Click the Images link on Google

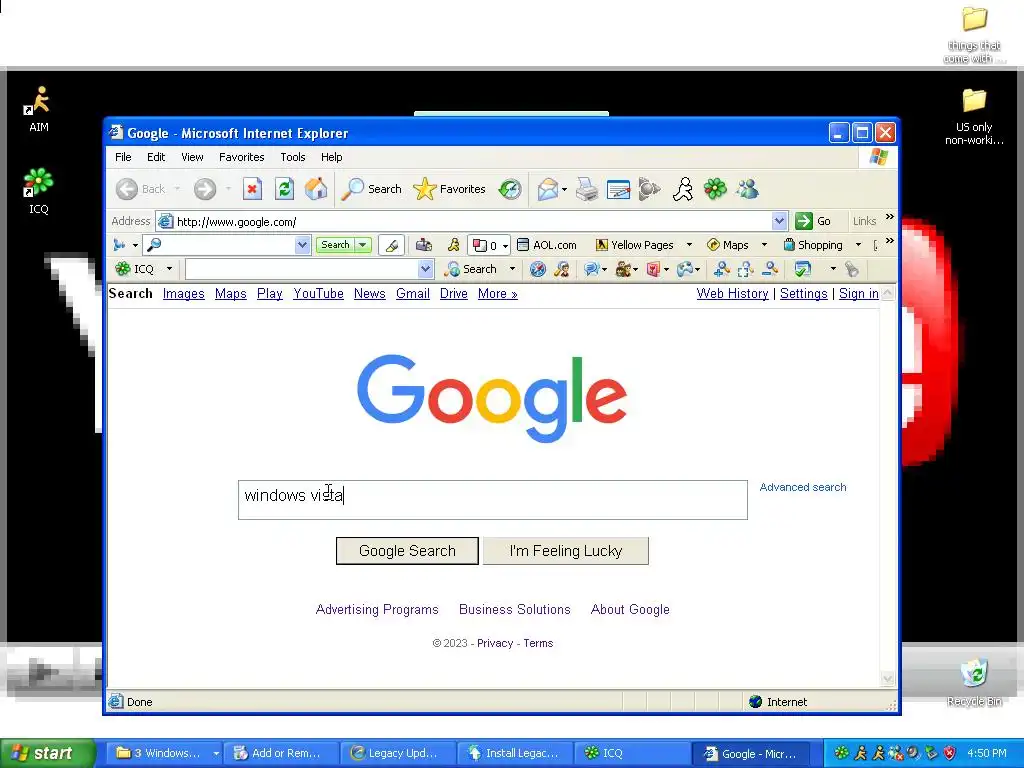(184, 294)
